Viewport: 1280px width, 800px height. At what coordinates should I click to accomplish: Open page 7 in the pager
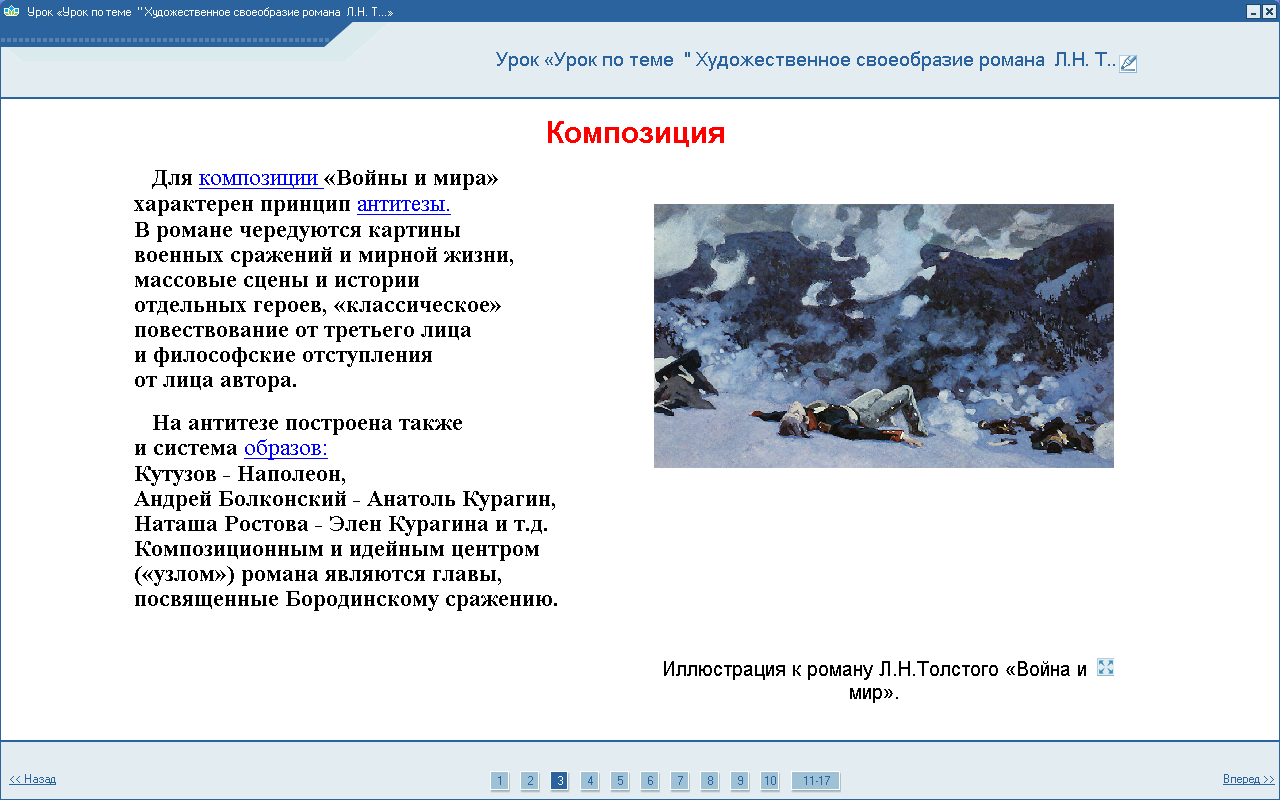pyautogui.click(x=680, y=781)
